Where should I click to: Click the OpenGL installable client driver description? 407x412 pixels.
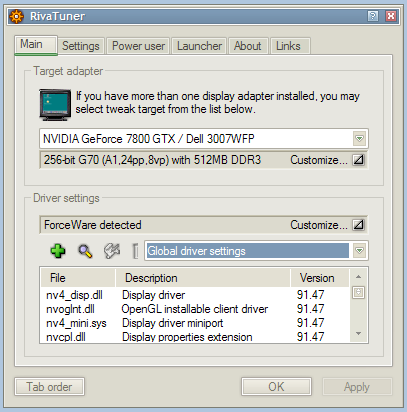tap(195, 309)
